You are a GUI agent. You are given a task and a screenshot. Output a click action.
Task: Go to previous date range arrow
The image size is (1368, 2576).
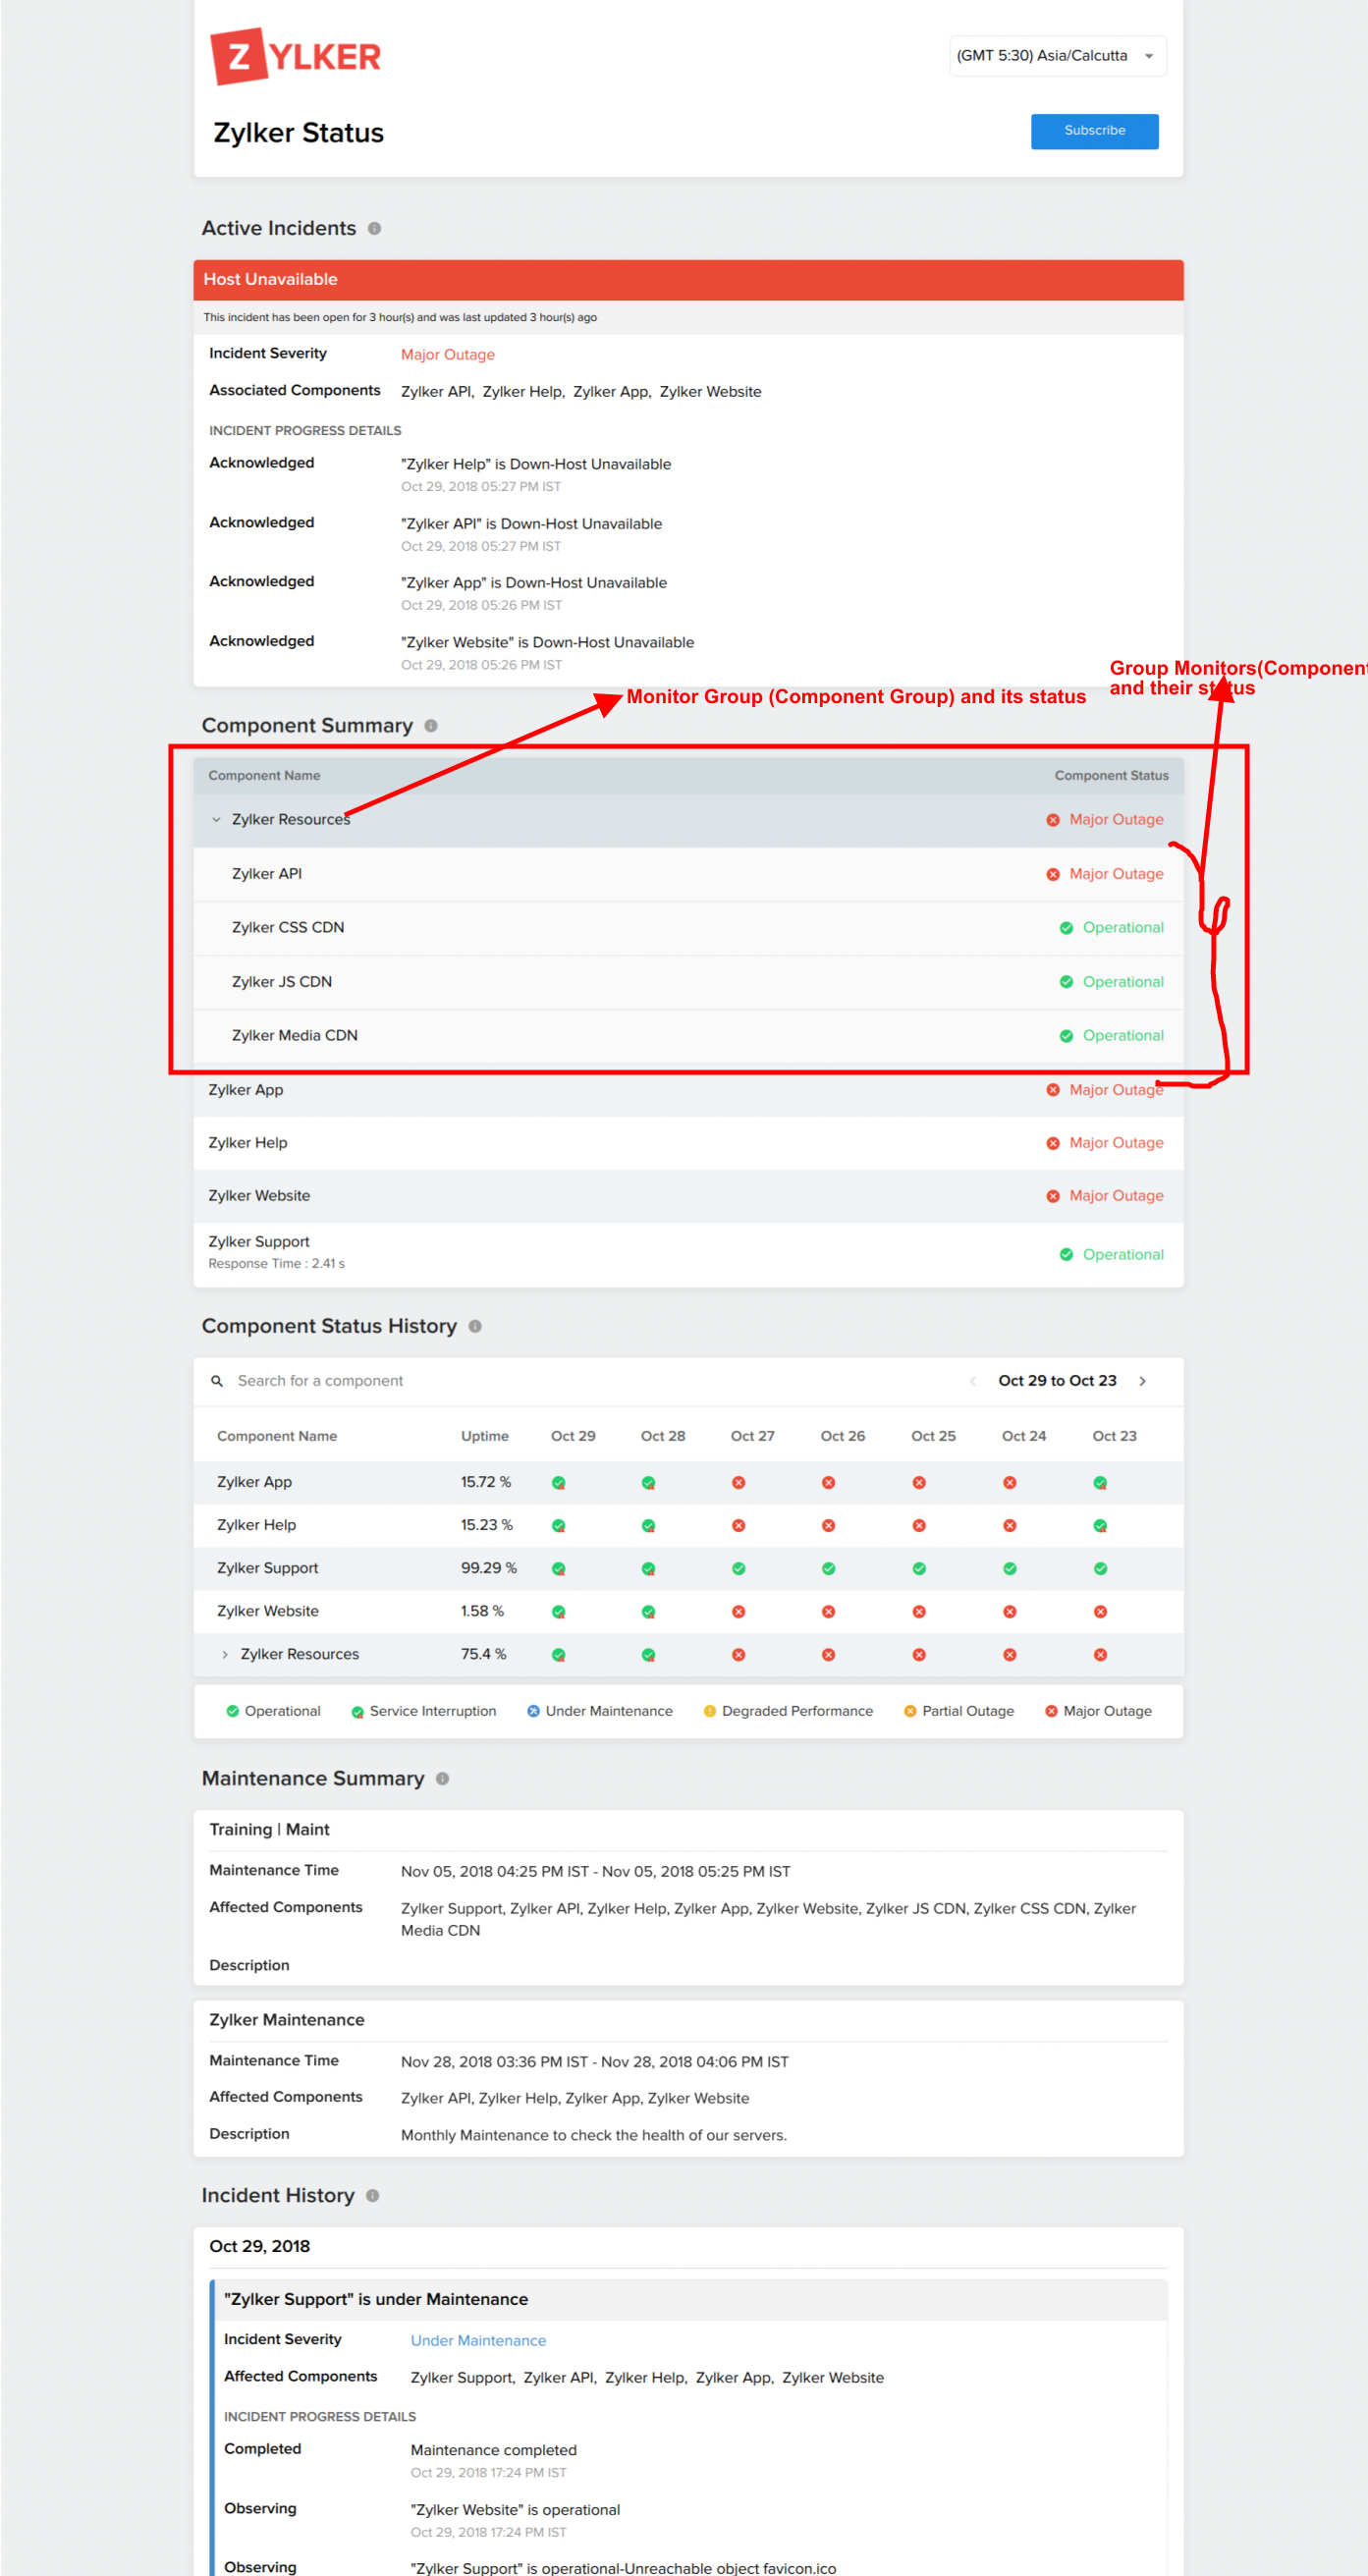coord(972,1381)
